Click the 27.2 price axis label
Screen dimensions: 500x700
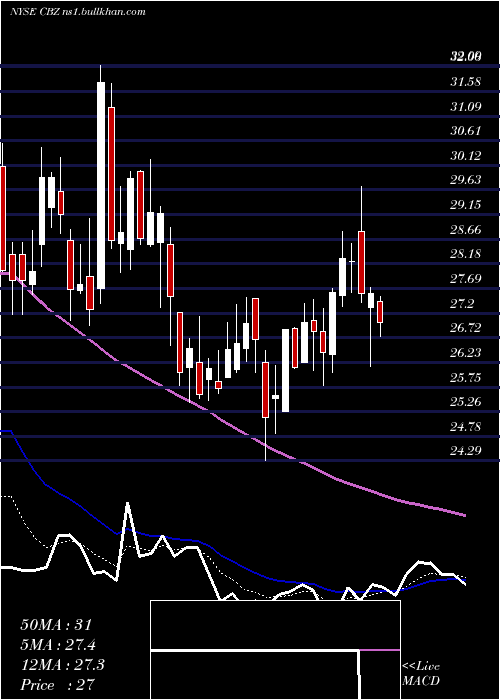461,304
